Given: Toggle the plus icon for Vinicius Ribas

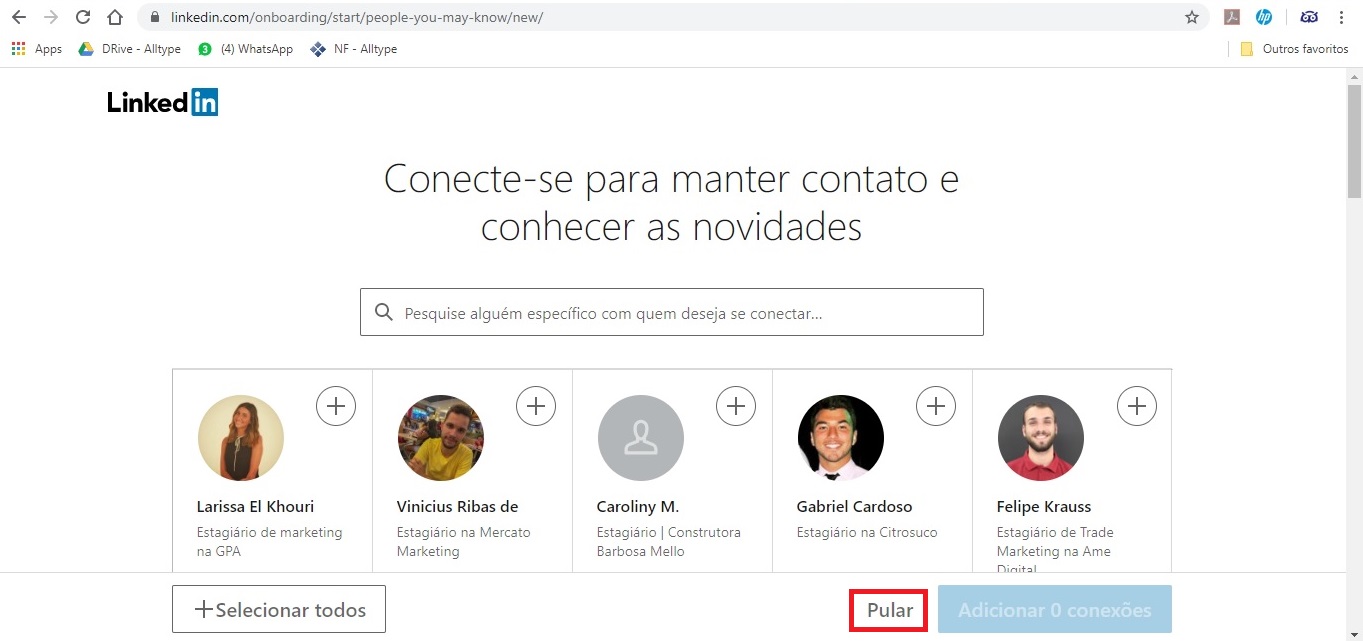Looking at the screenshot, I should (x=536, y=406).
